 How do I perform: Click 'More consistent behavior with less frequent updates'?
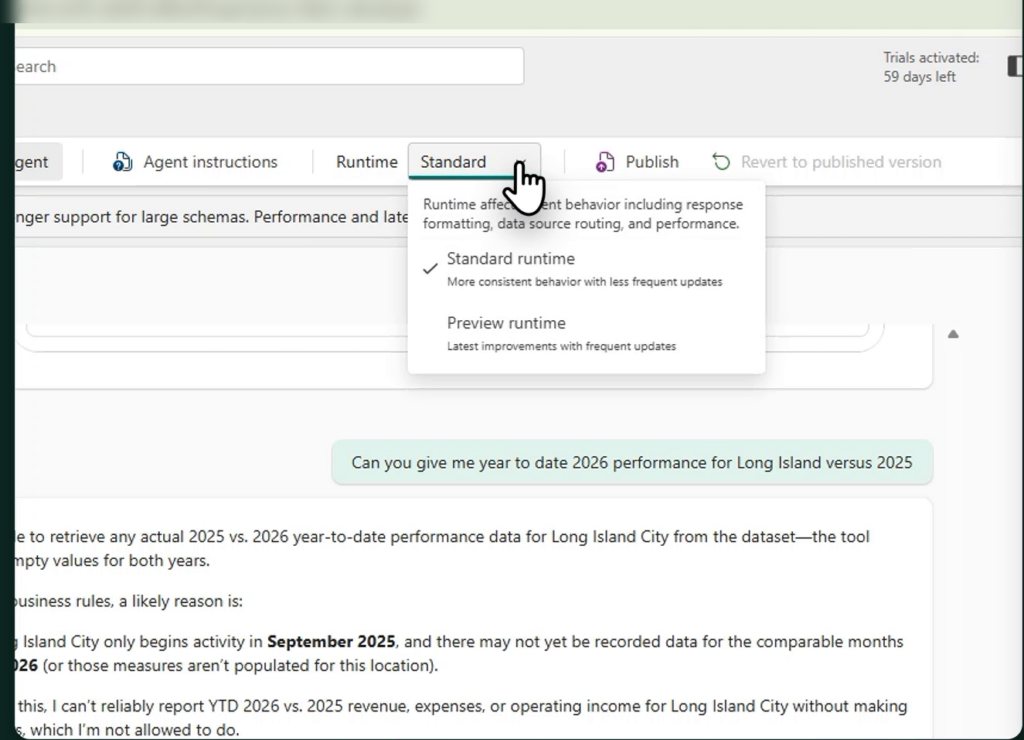584,282
